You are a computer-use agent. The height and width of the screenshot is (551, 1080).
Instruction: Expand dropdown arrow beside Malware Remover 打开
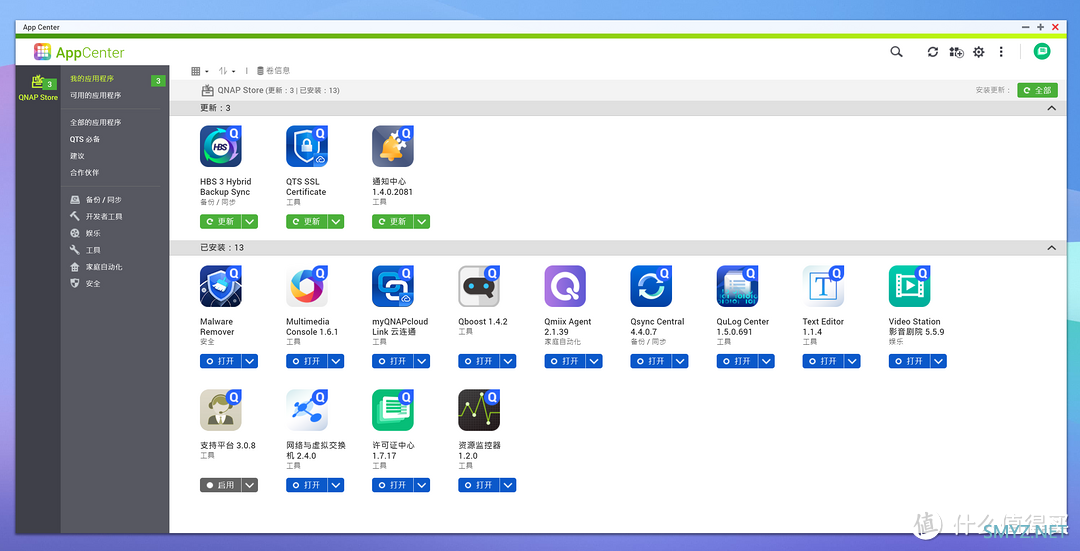(249, 361)
